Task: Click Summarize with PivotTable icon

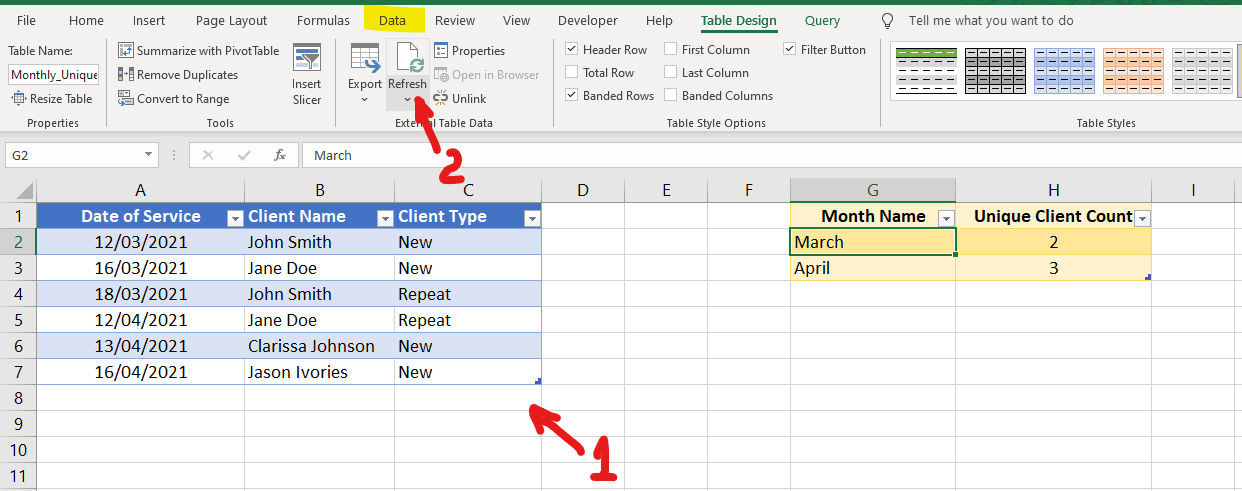Action: (x=126, y=50)
